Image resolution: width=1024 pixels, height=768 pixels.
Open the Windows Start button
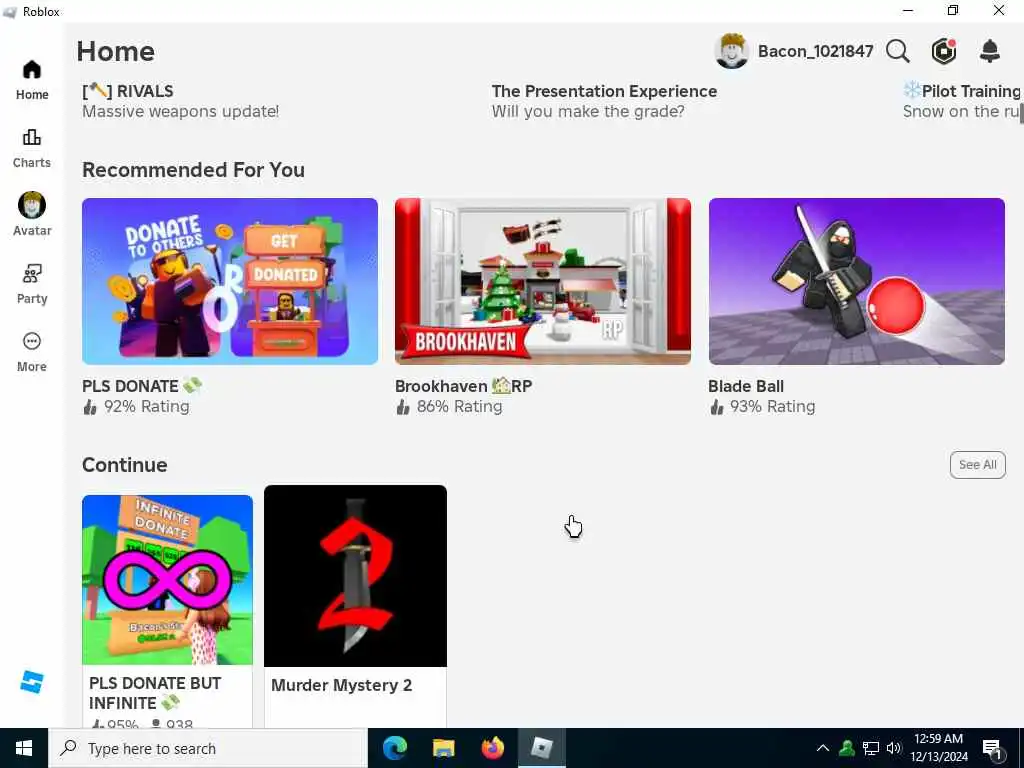point(24,748)
